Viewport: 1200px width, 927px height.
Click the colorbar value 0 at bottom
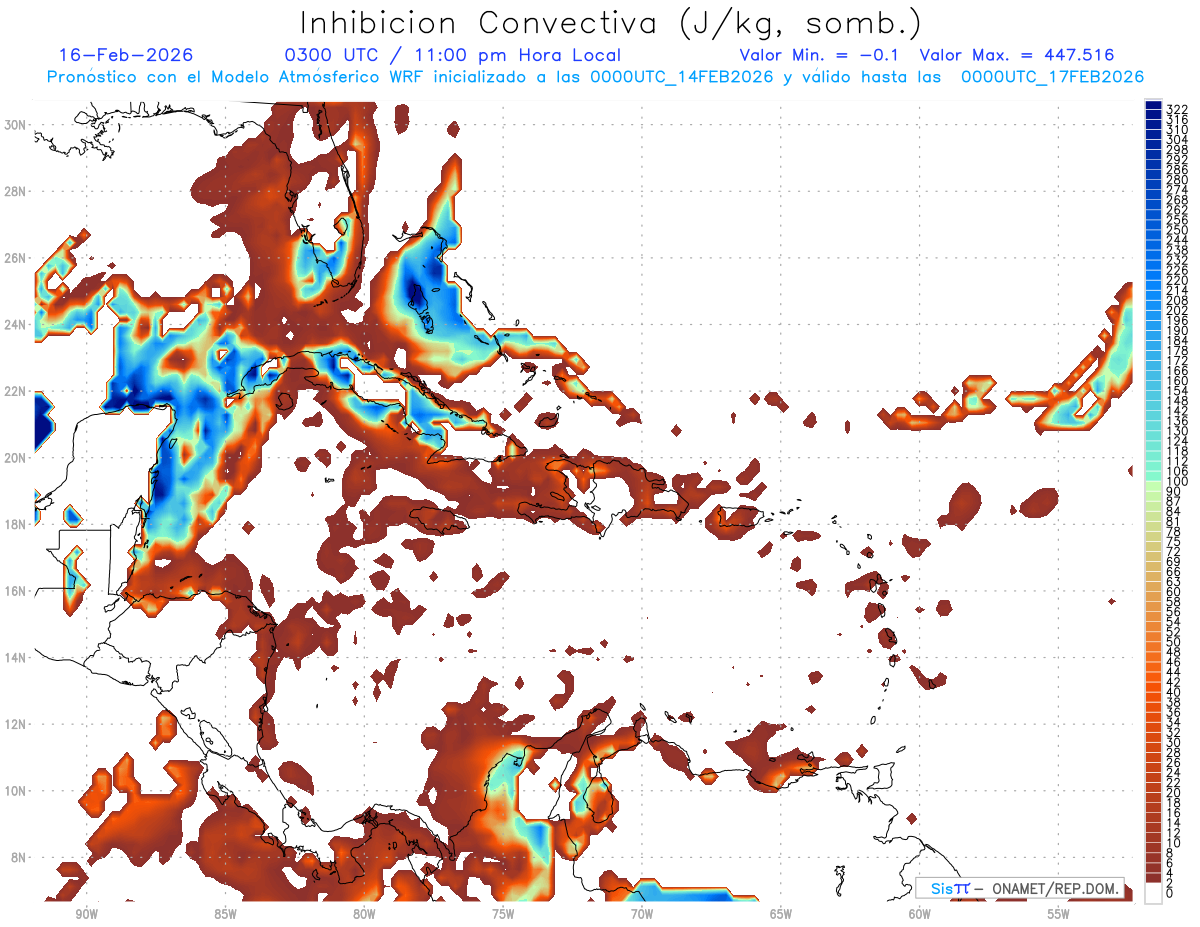1170,893
